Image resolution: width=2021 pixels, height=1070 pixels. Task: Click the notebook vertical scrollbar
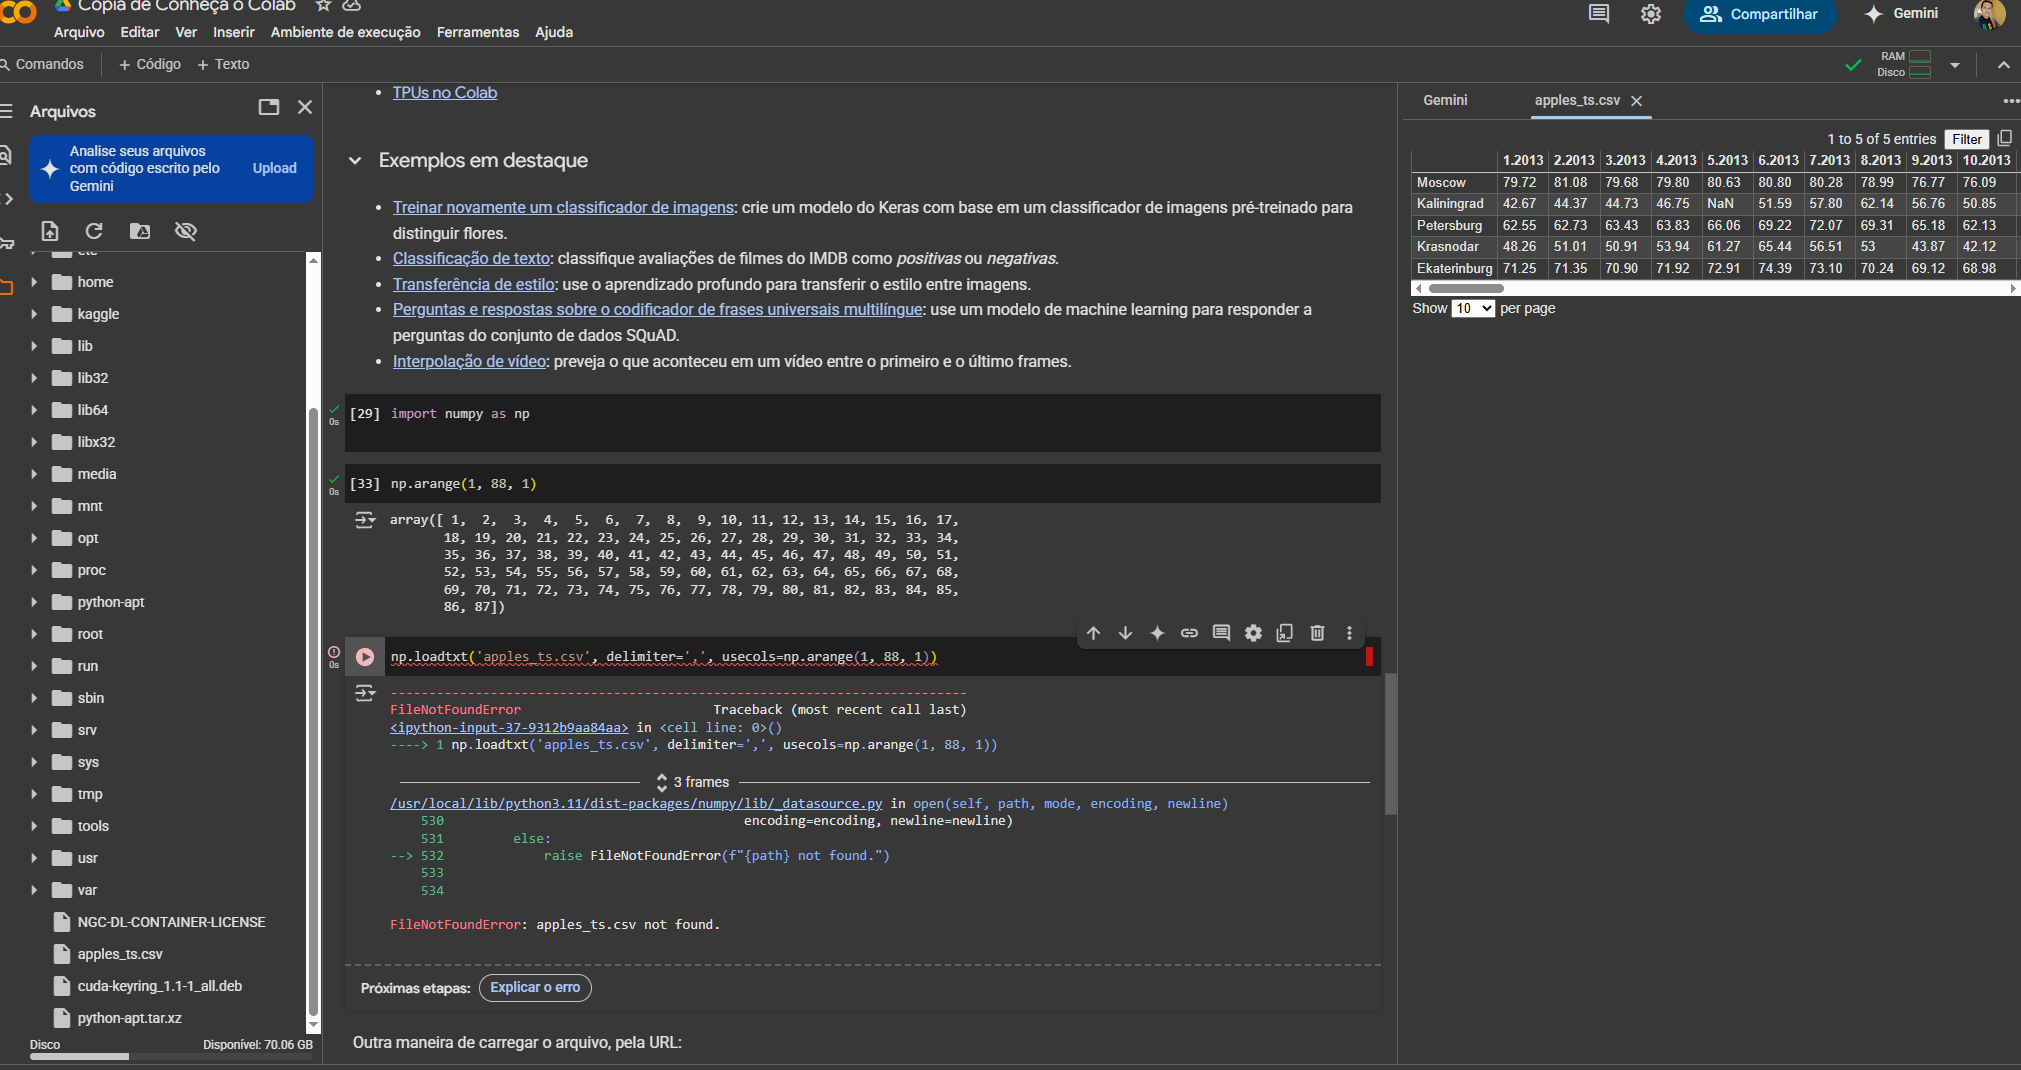click(x=1390, y=744)
